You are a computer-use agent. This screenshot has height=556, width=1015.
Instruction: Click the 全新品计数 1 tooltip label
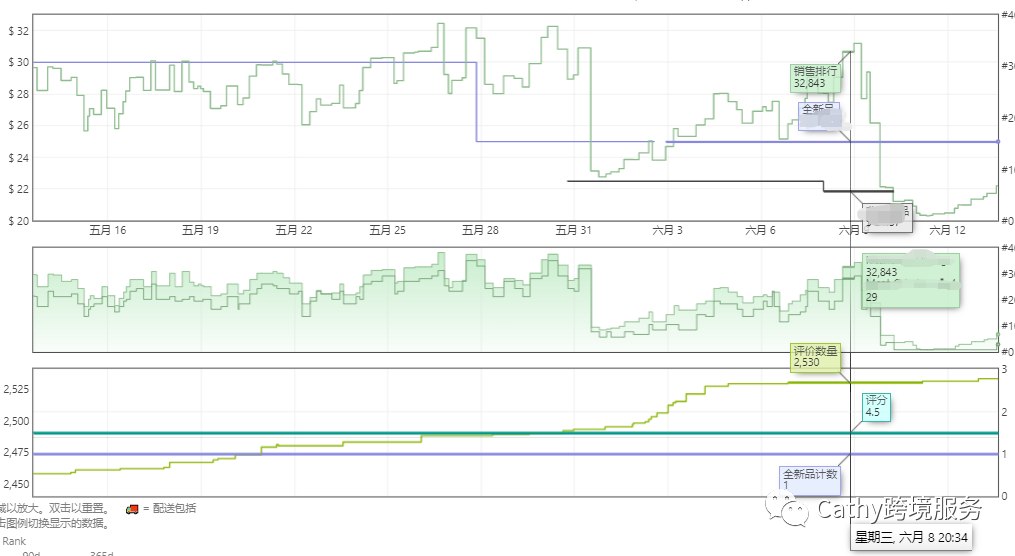(810, 480)
